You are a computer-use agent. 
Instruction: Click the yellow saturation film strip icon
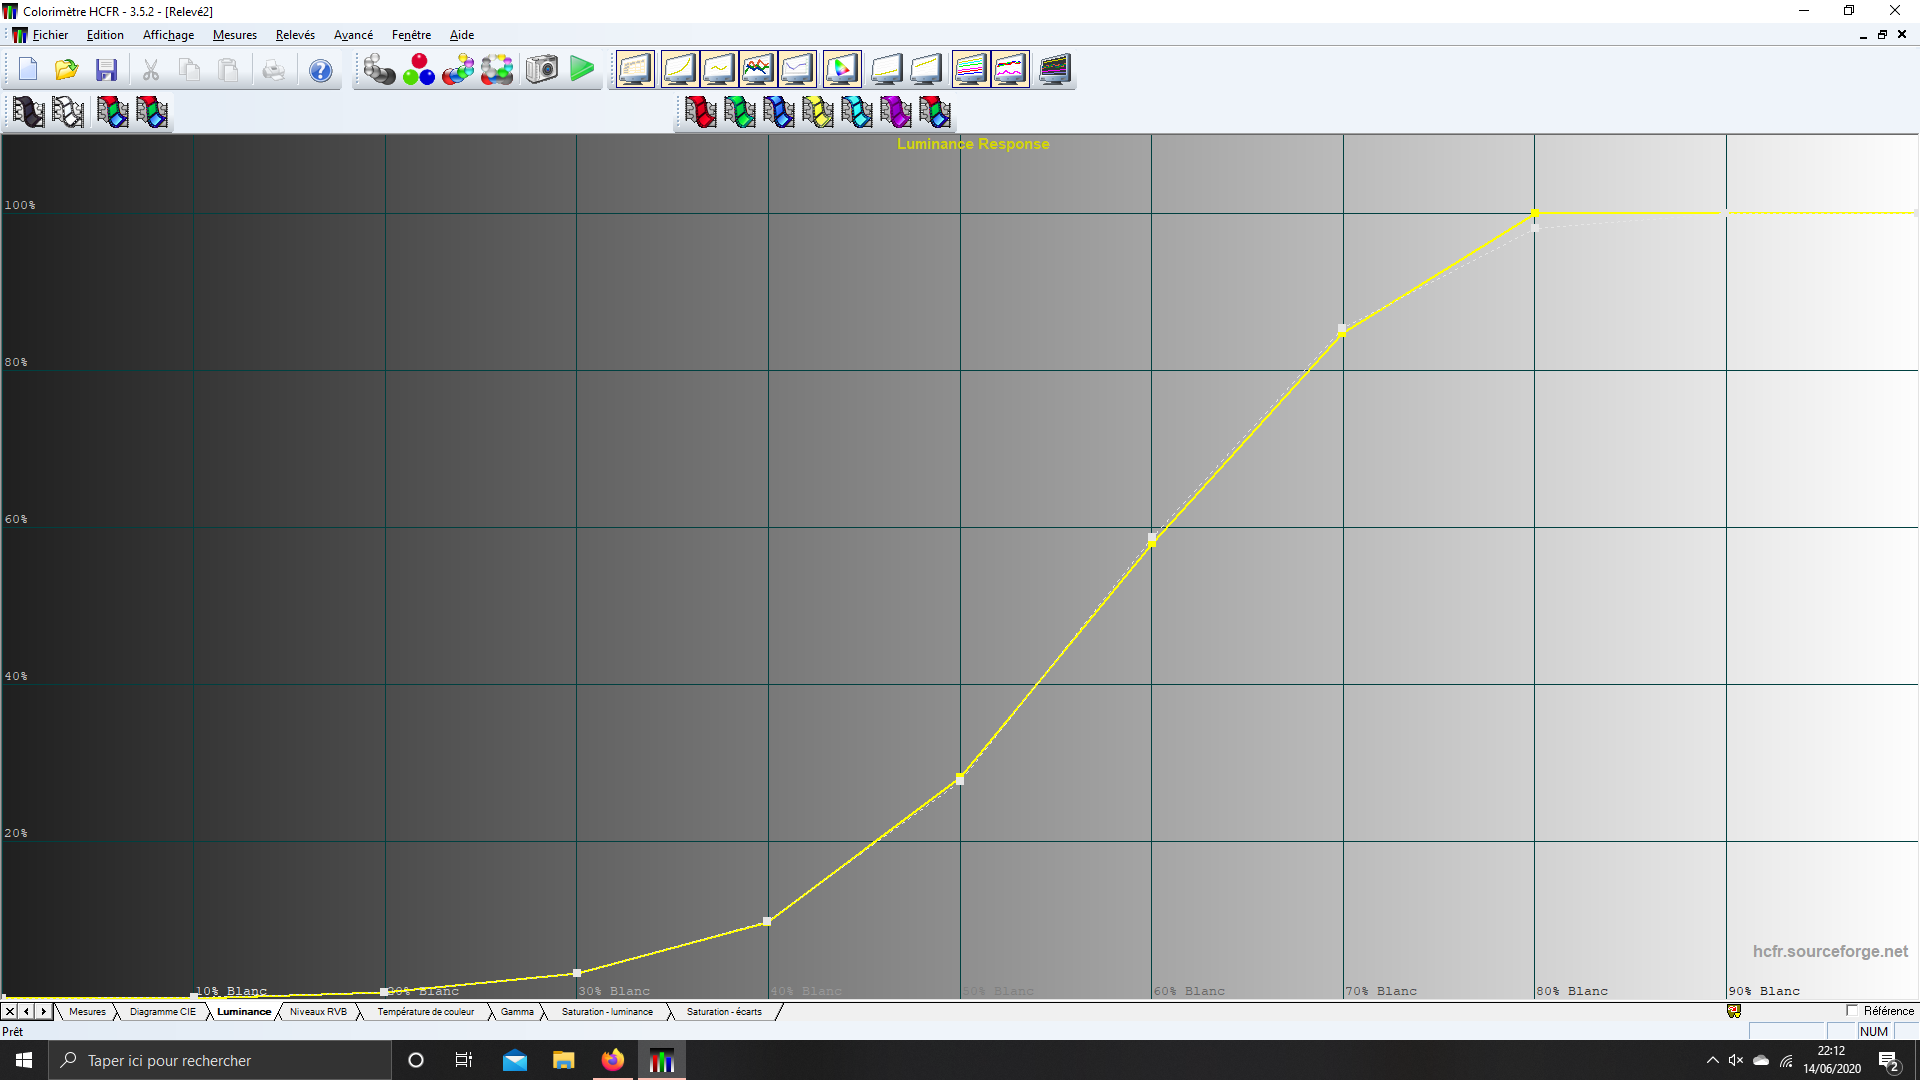[x=817, y=112]
